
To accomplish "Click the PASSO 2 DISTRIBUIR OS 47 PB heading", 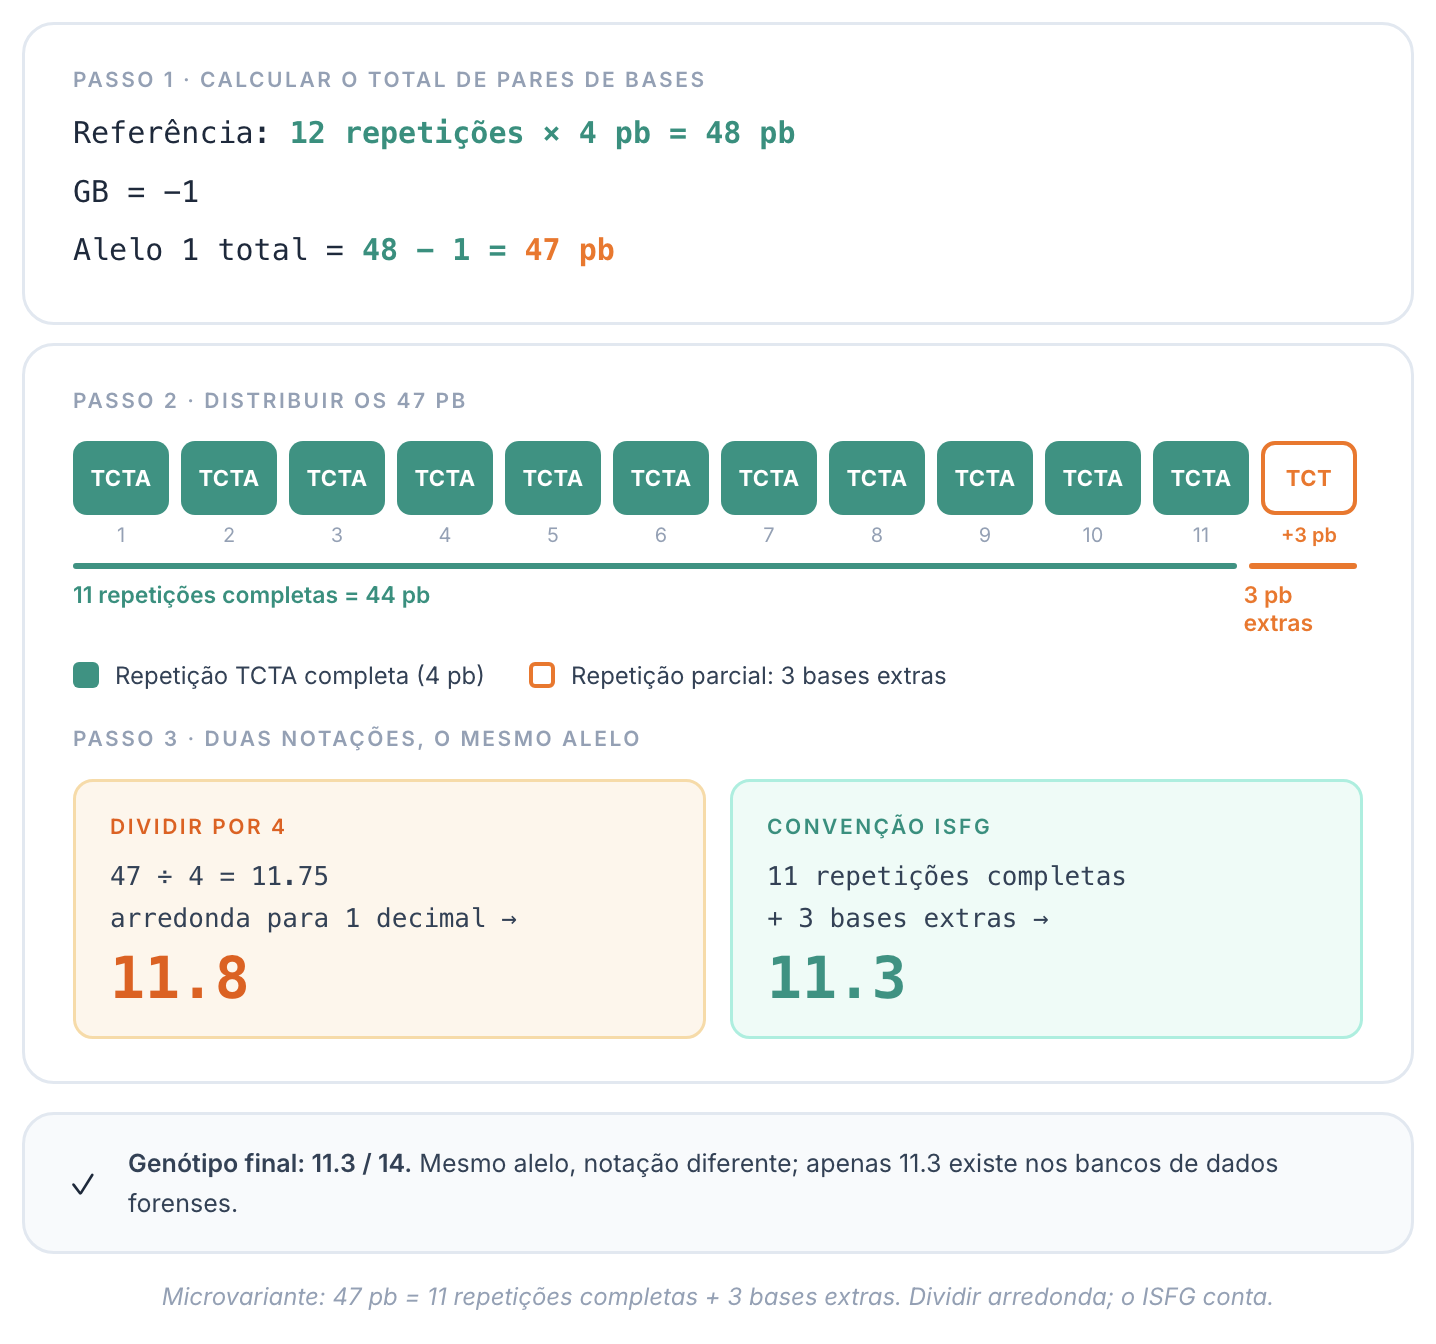I will [270, 401].
